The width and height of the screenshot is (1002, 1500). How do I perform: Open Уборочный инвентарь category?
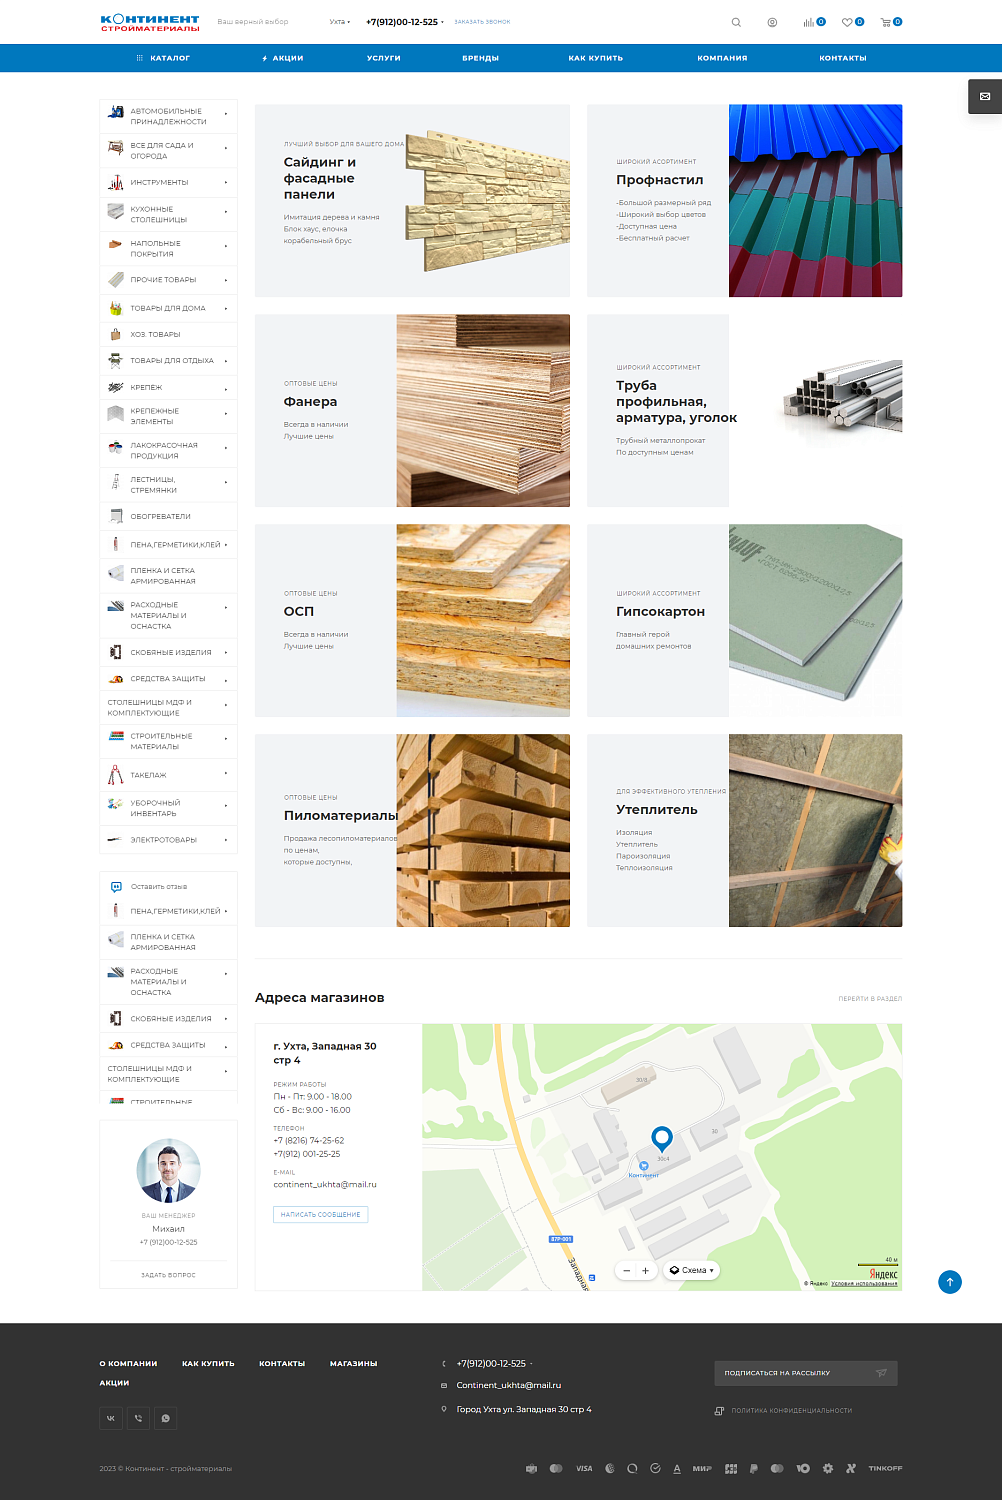[168, 808]
